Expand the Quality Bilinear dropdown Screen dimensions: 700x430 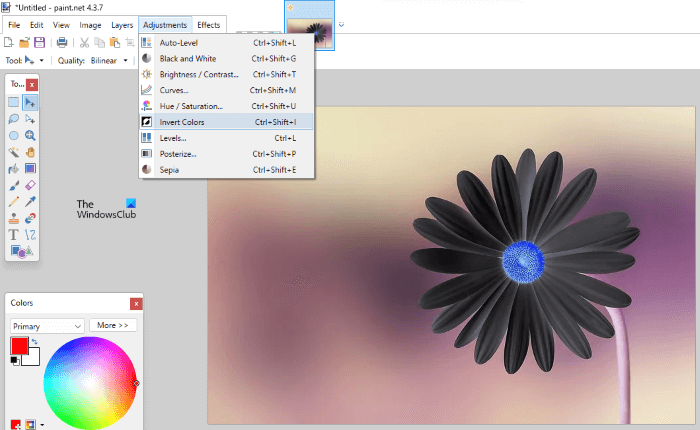pyautogui.click(x=110, y=60)
